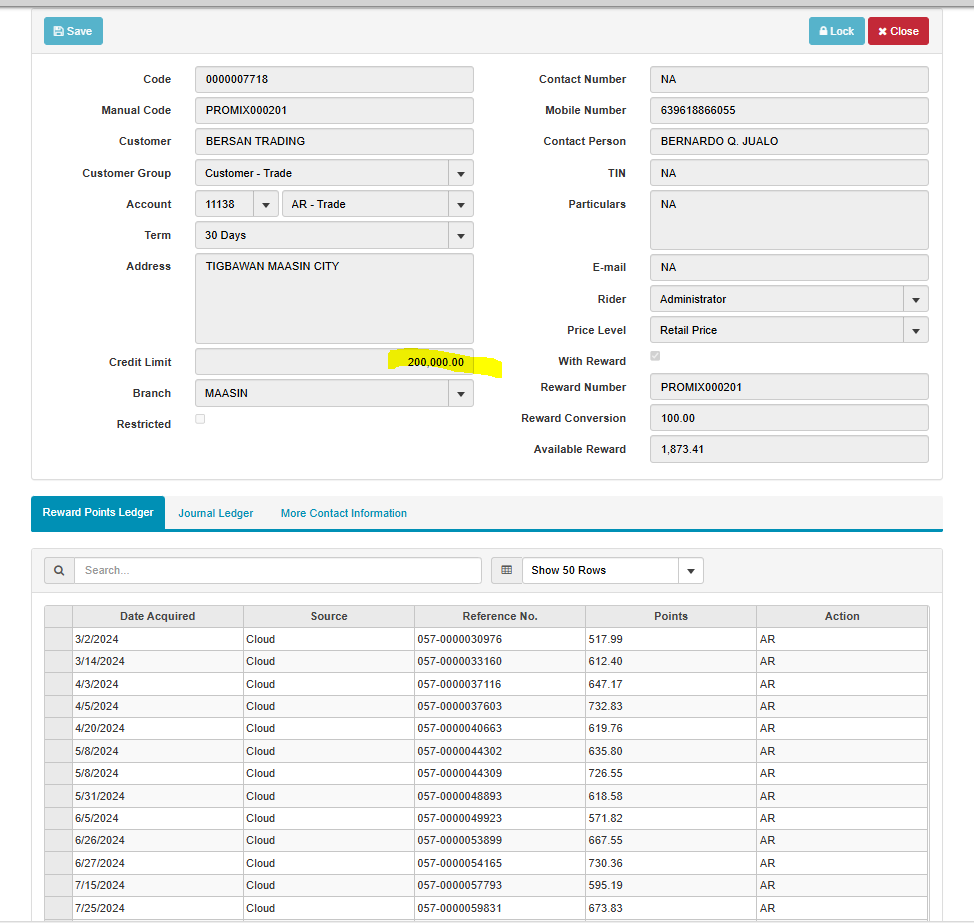Expand the Customer Group dropdown
This screenshot has width=974, height=923.
tap(460, 173)
